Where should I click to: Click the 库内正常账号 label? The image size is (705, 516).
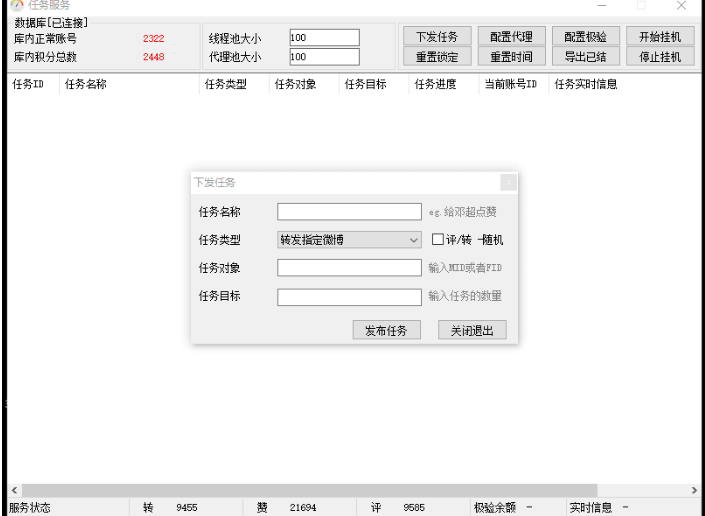pos(45,39)
